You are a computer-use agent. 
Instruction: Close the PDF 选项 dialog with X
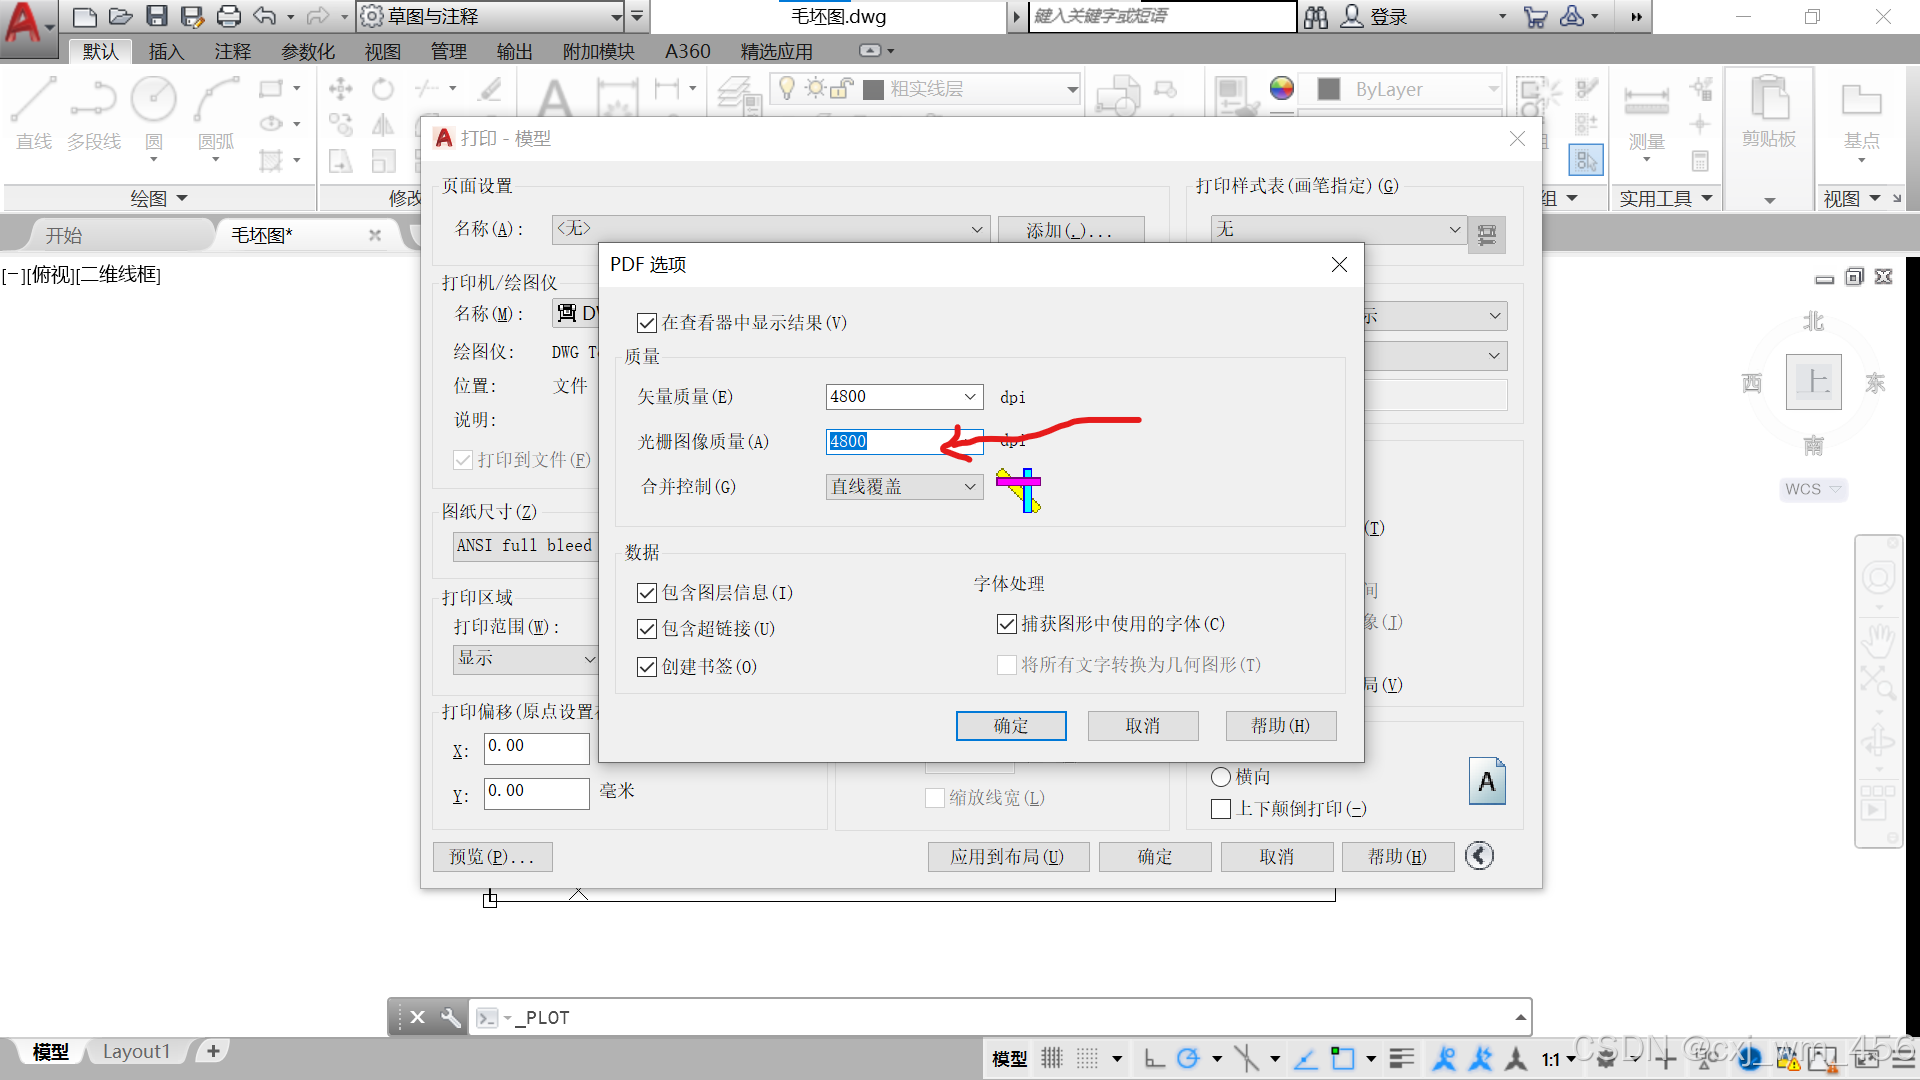click(1339, 265)
